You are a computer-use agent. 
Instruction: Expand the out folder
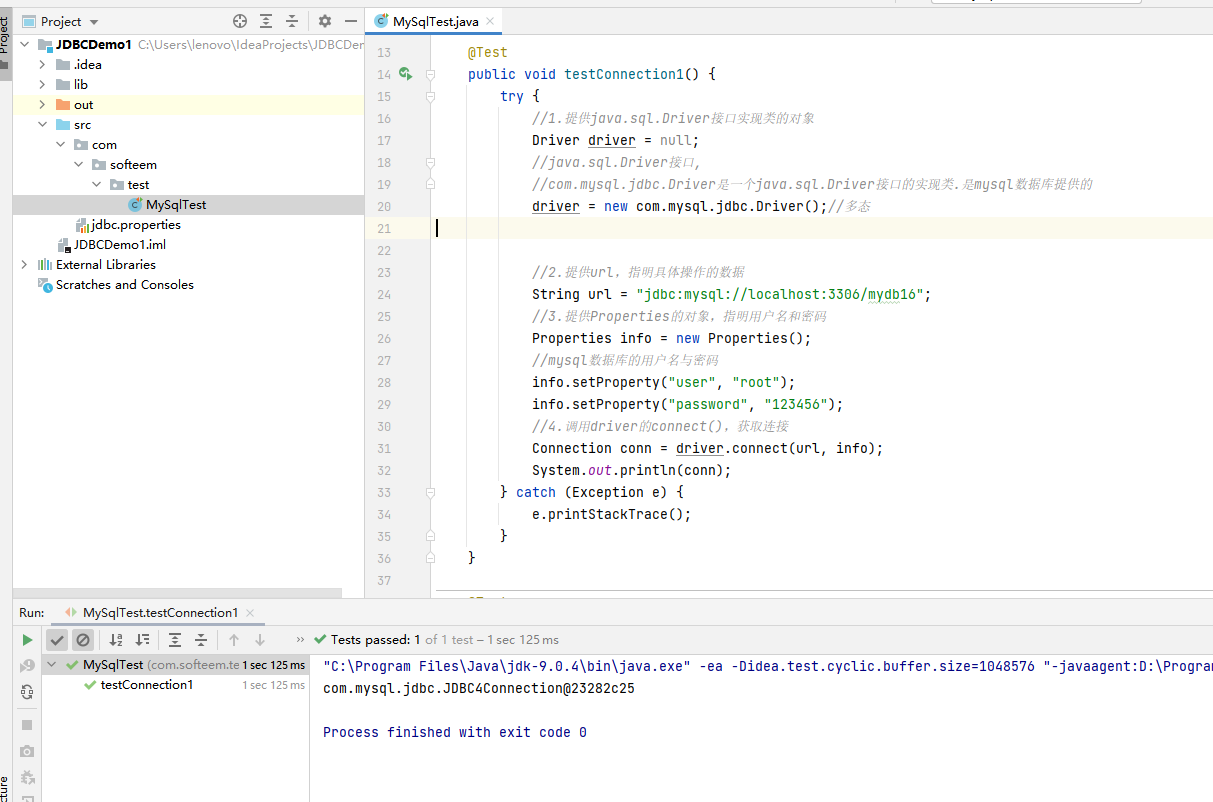(x=42, y=105)
